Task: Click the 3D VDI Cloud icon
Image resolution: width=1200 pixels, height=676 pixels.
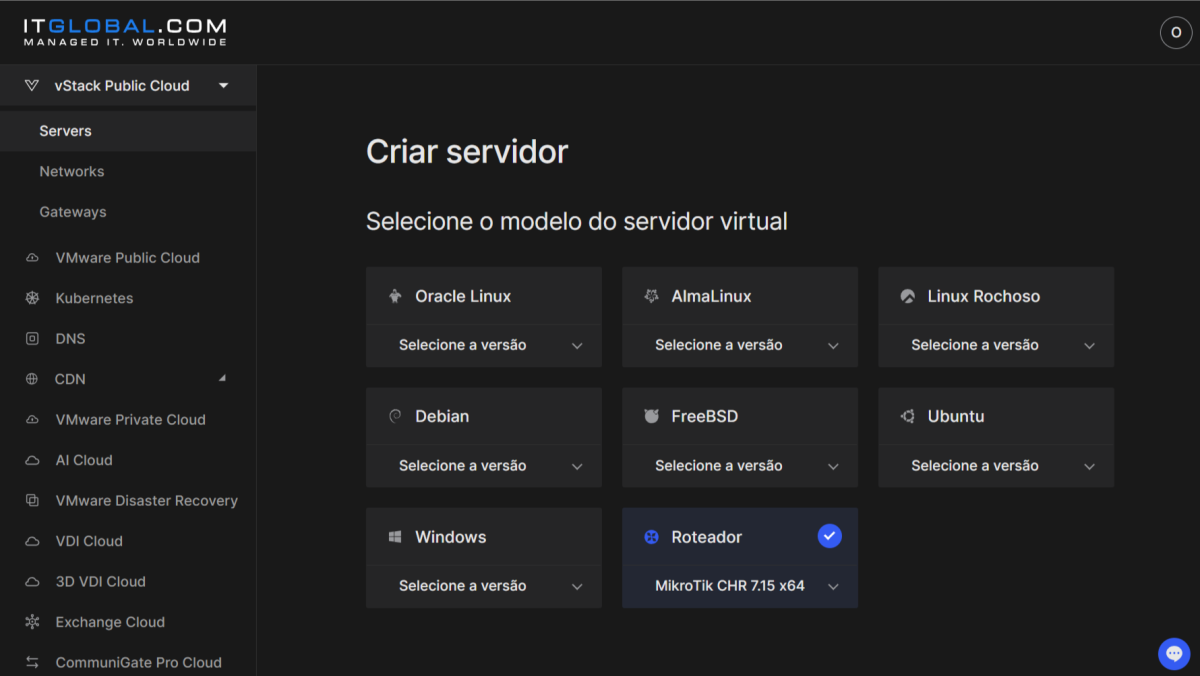Action: coord(32,582)
